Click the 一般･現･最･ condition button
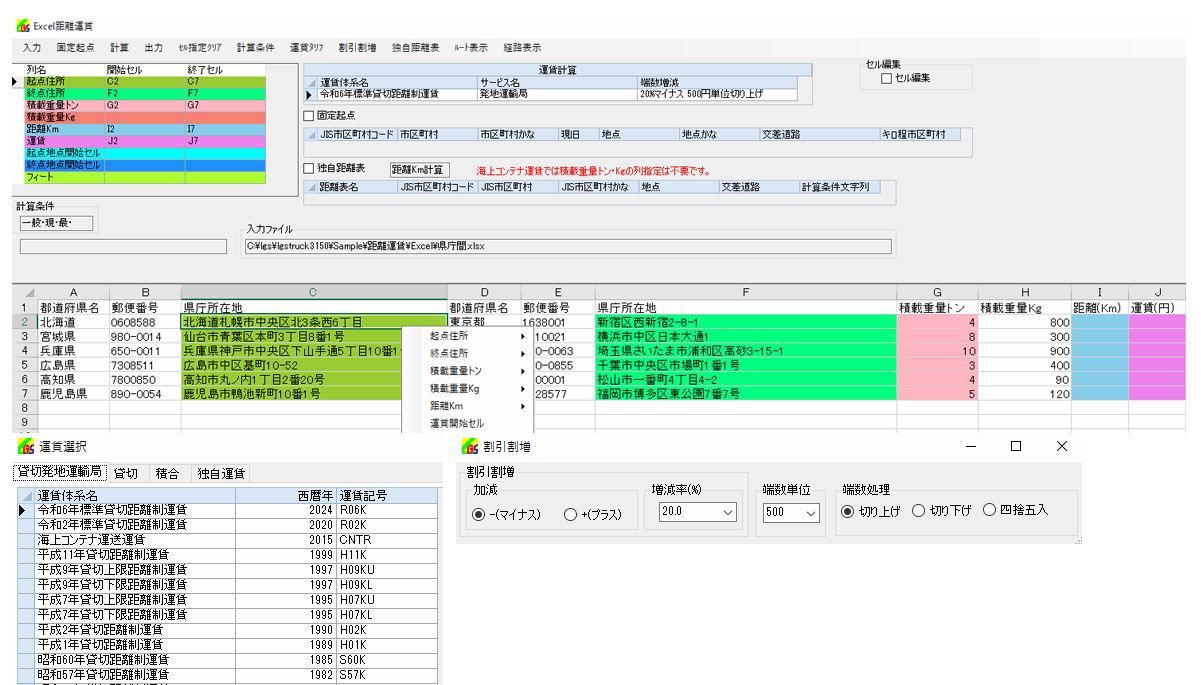Viewport: 1201px width, 685px height. point(55,222)
